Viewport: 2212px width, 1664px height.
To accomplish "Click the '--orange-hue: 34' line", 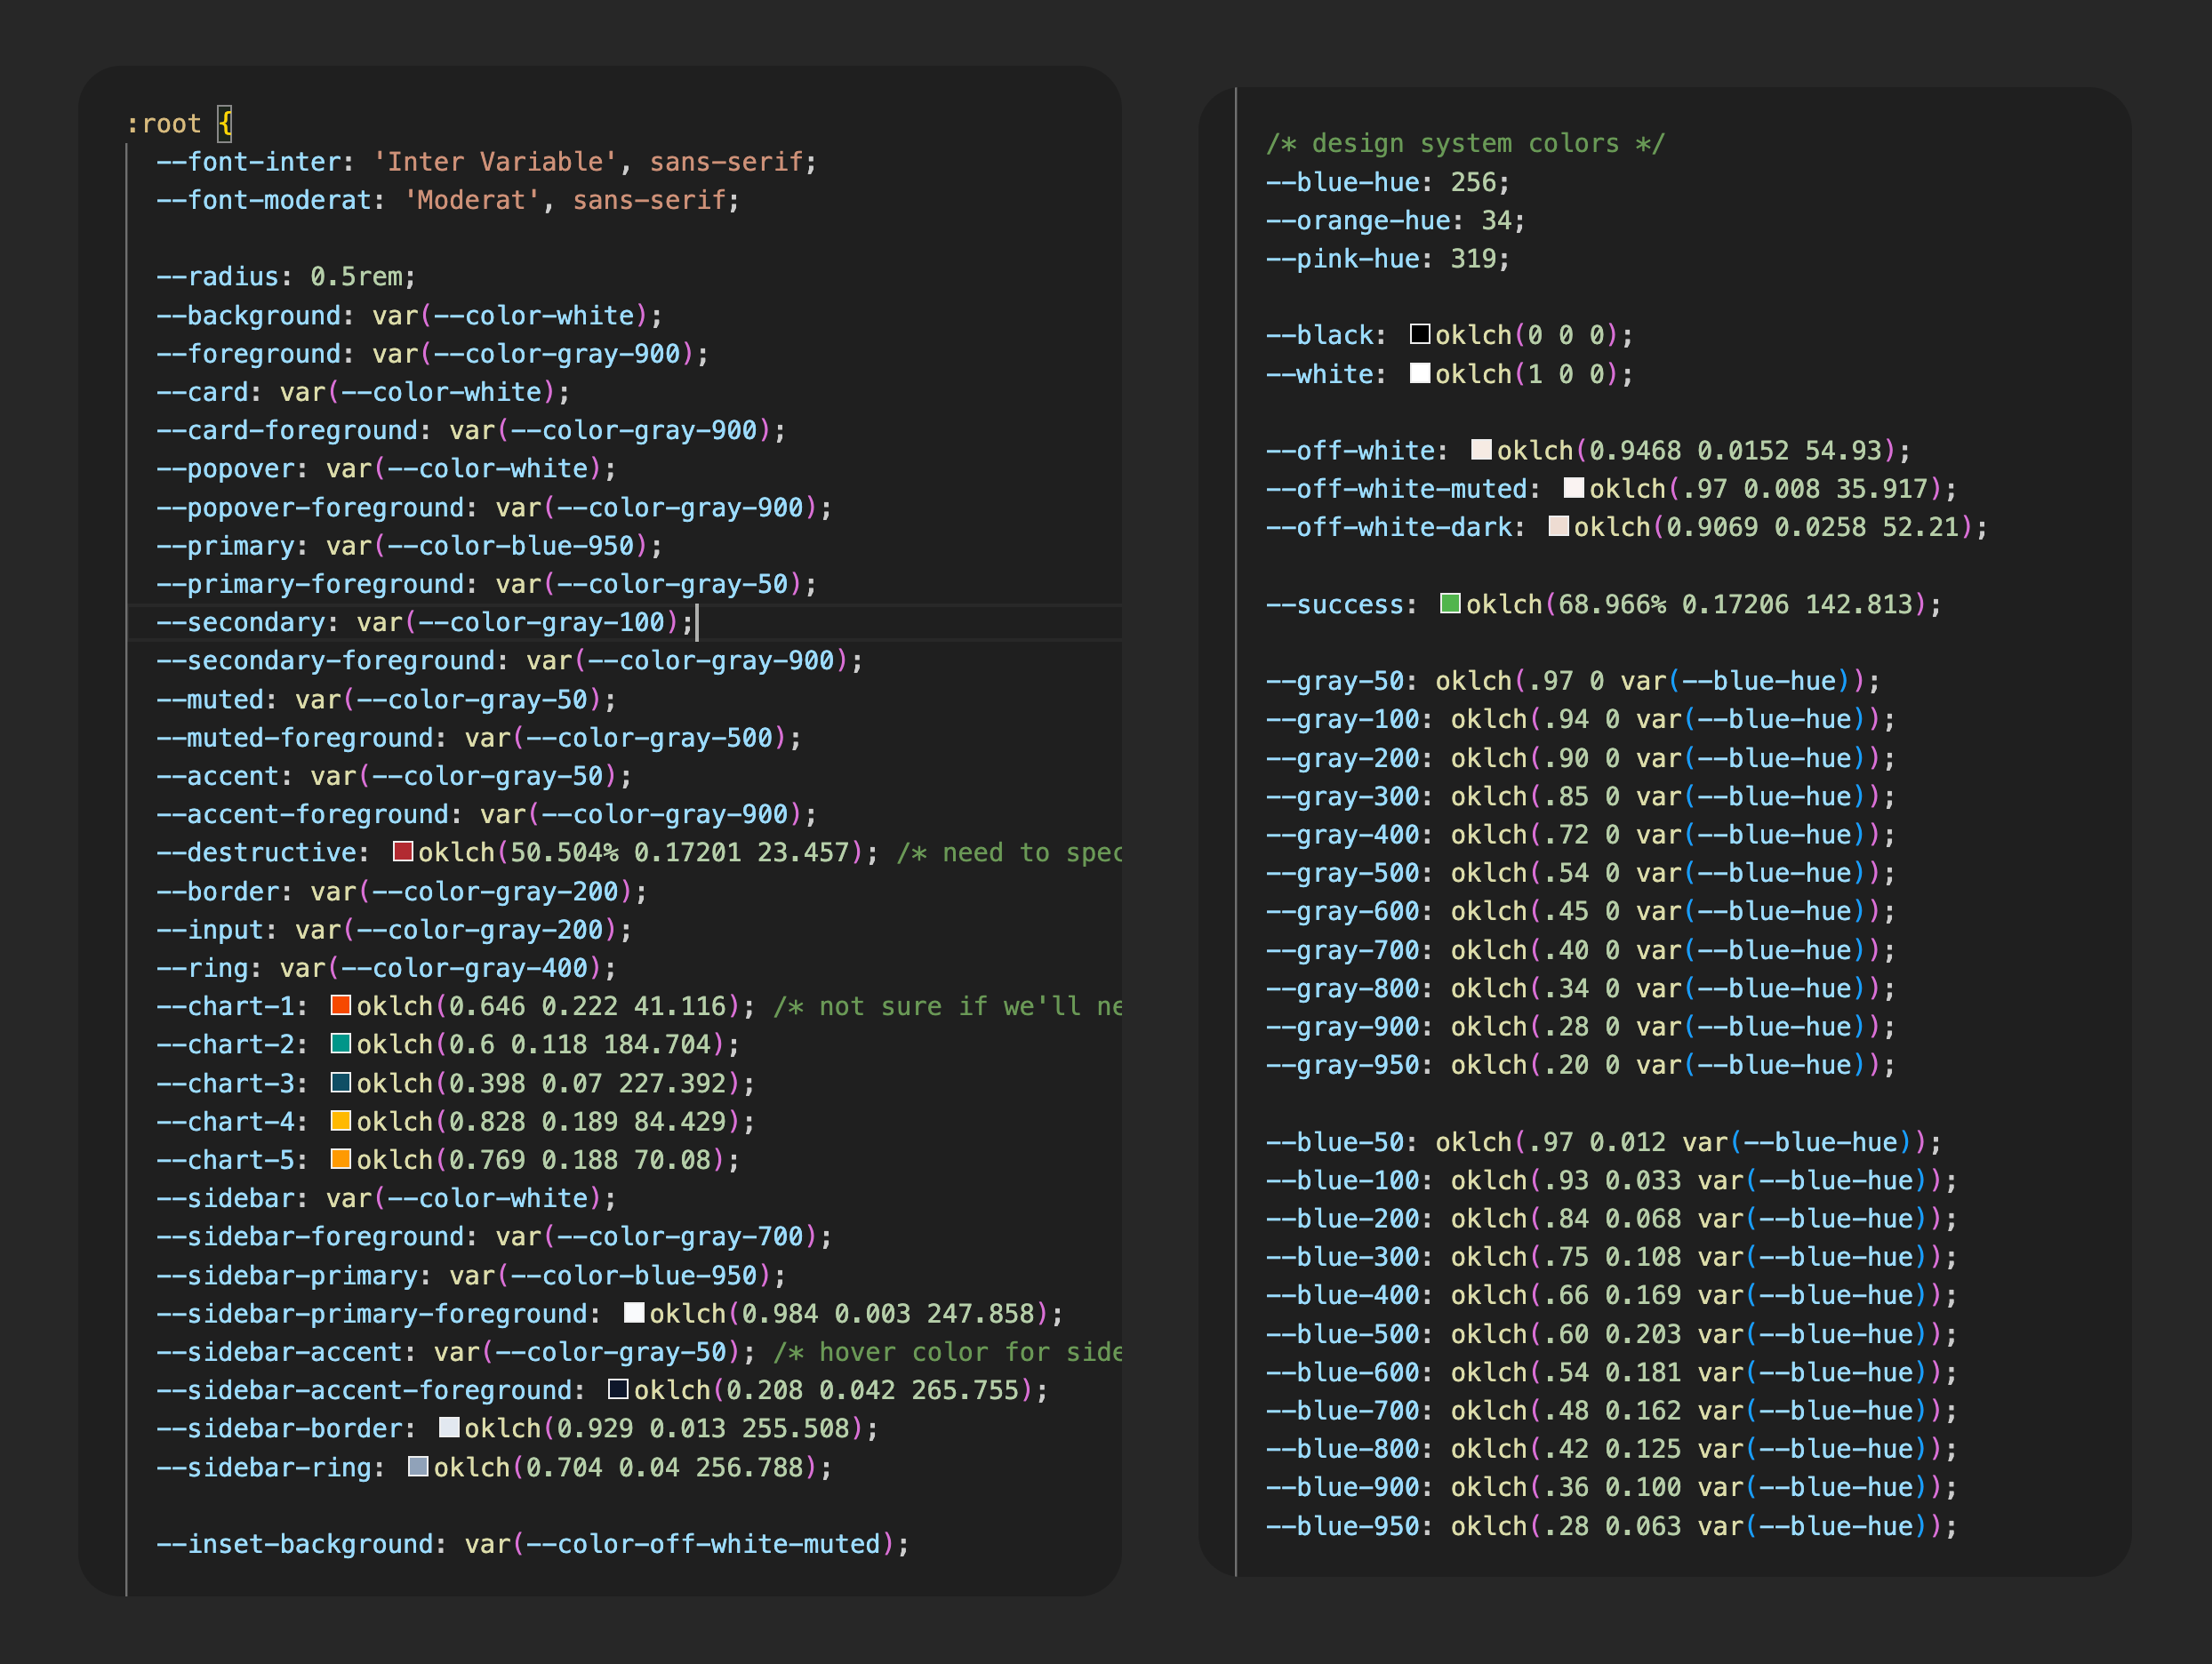I will point(1395,221).
